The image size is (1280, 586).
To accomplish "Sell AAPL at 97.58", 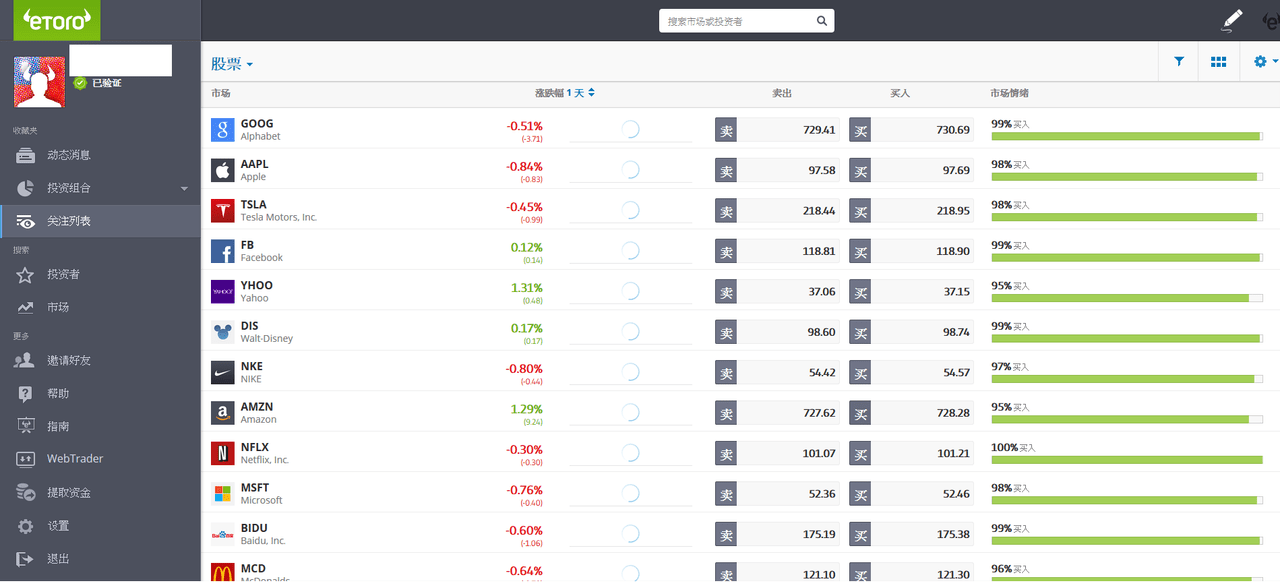I will (x=777, y=170).
